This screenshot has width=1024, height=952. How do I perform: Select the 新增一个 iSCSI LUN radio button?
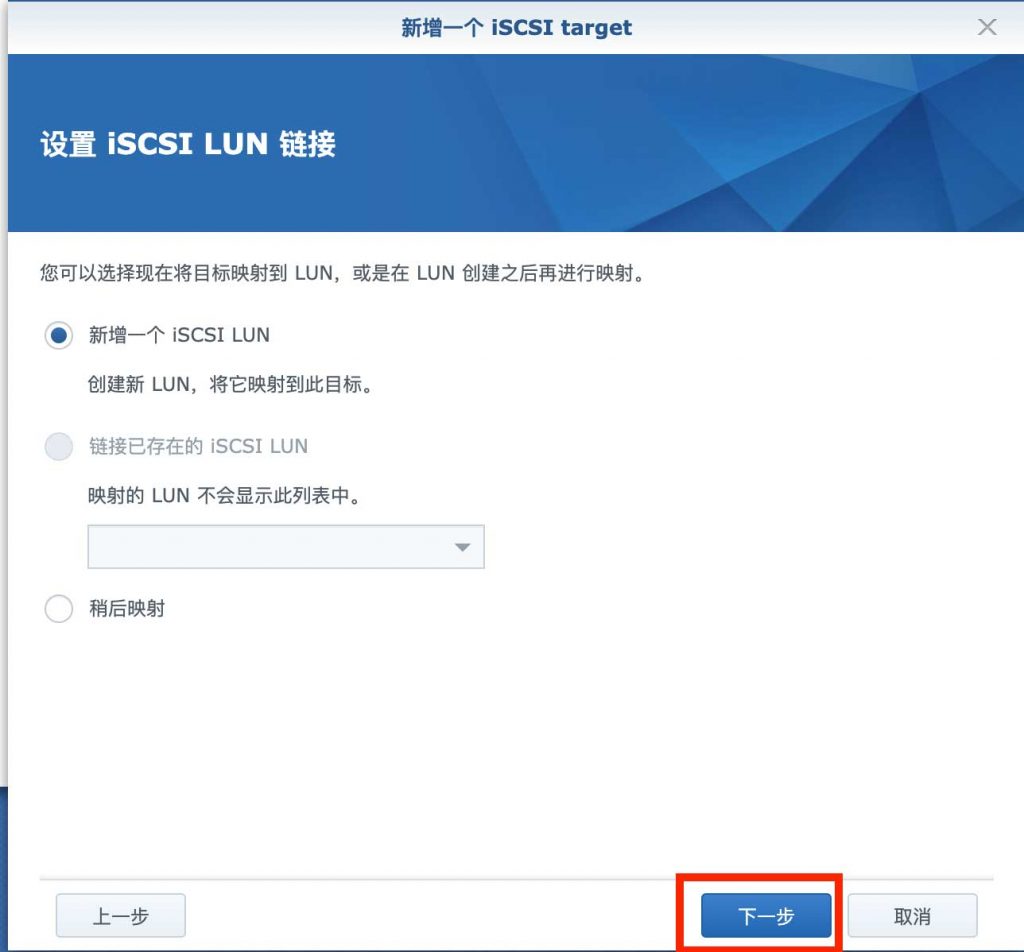coord(59,335)
